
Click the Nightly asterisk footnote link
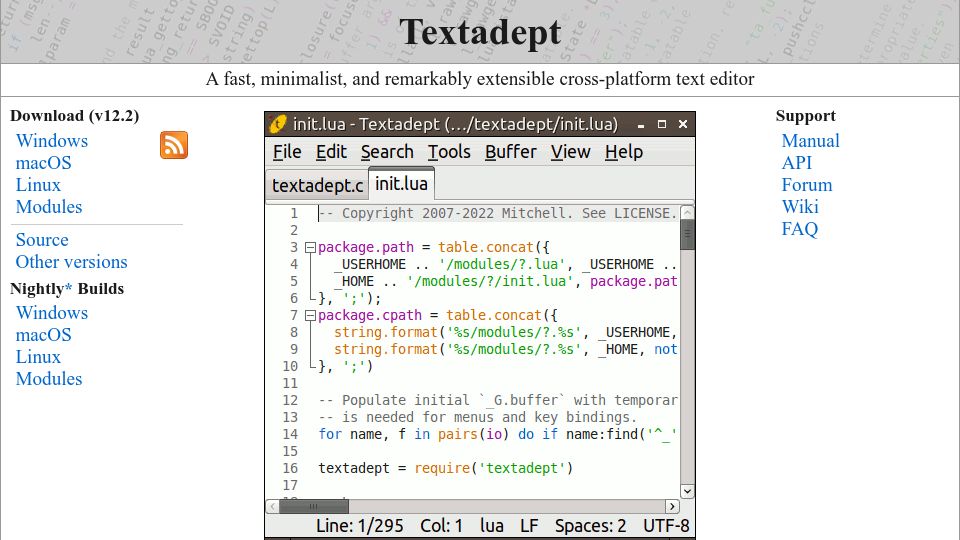[68, 287]
